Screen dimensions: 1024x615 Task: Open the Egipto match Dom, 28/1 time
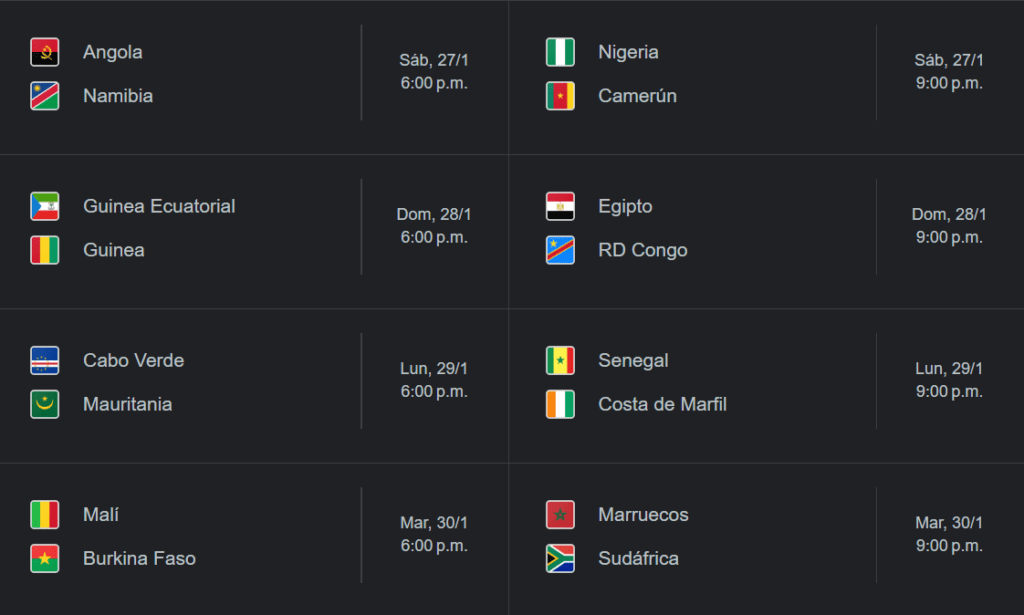click(x=949, y=225)
